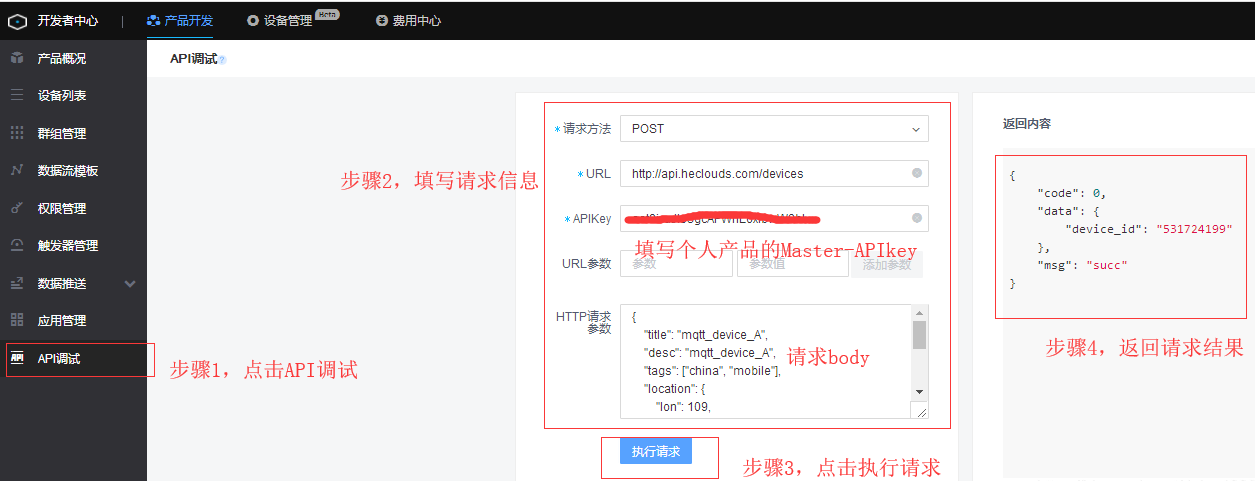Click the 触发器管理 icon
Viewport: 1255px width, 481px height.
[x=17, y=245]
